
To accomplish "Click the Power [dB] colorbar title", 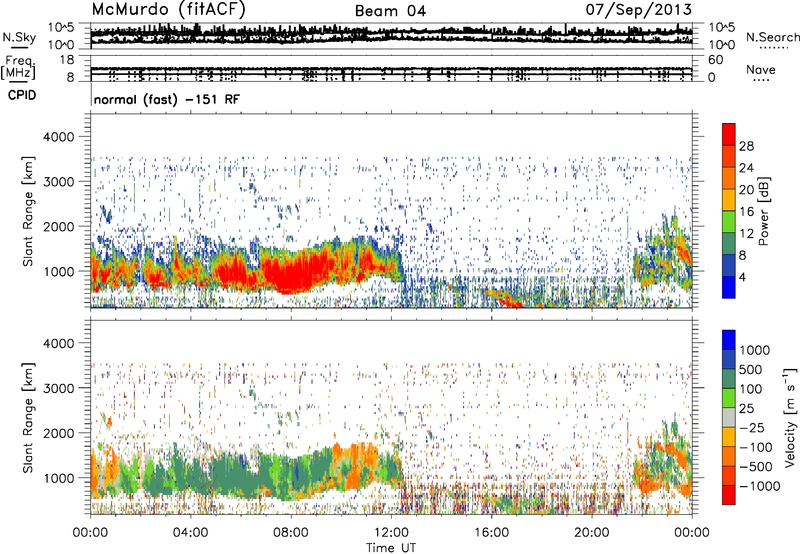I will click(763, 211).
